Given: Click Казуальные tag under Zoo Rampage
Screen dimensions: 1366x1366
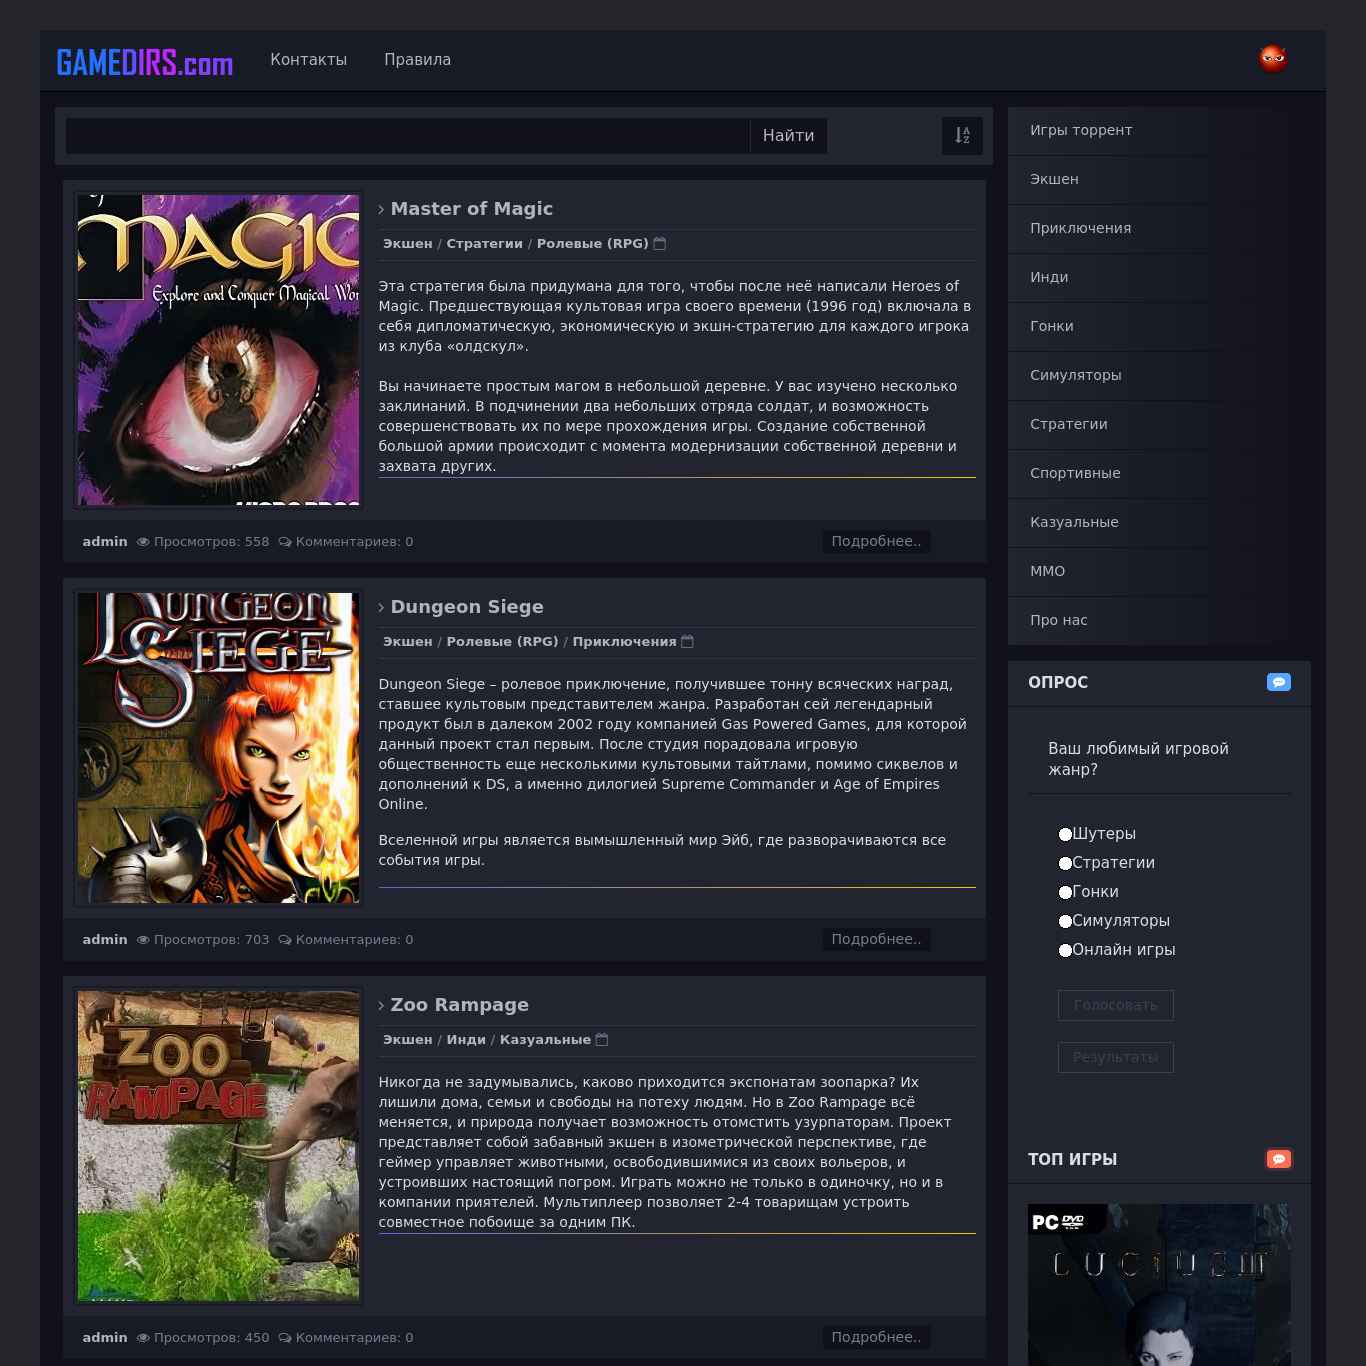Looking at the screenshot, I should coord(545,1039).
